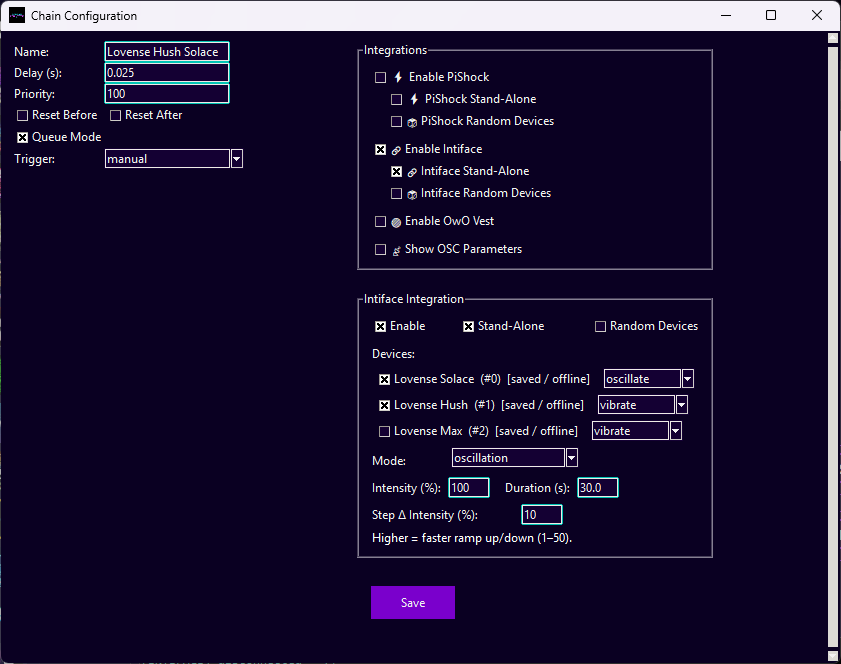Tick the PiShock Random Devices checkbox
841x664 pixels.
click(396, 122)
